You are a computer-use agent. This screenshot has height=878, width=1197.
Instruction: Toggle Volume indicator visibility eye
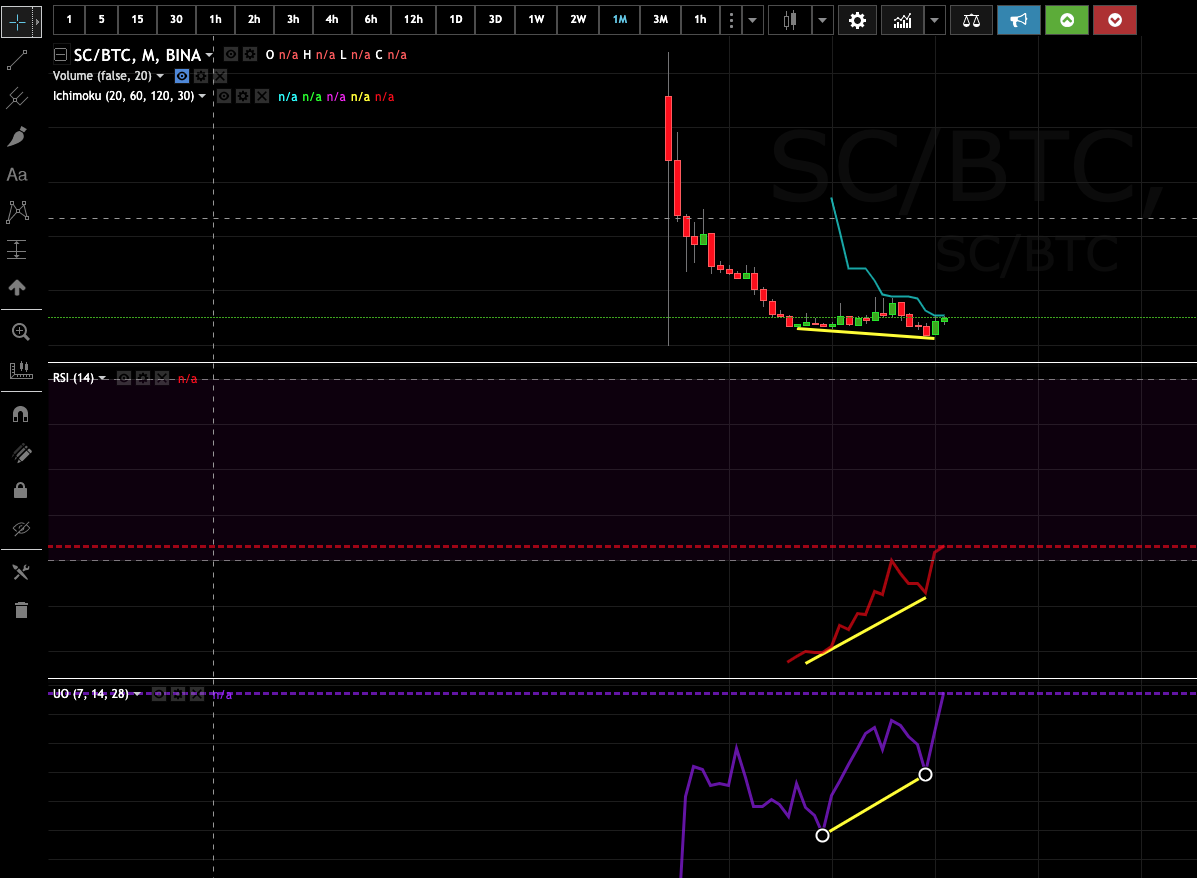(182, 76)
